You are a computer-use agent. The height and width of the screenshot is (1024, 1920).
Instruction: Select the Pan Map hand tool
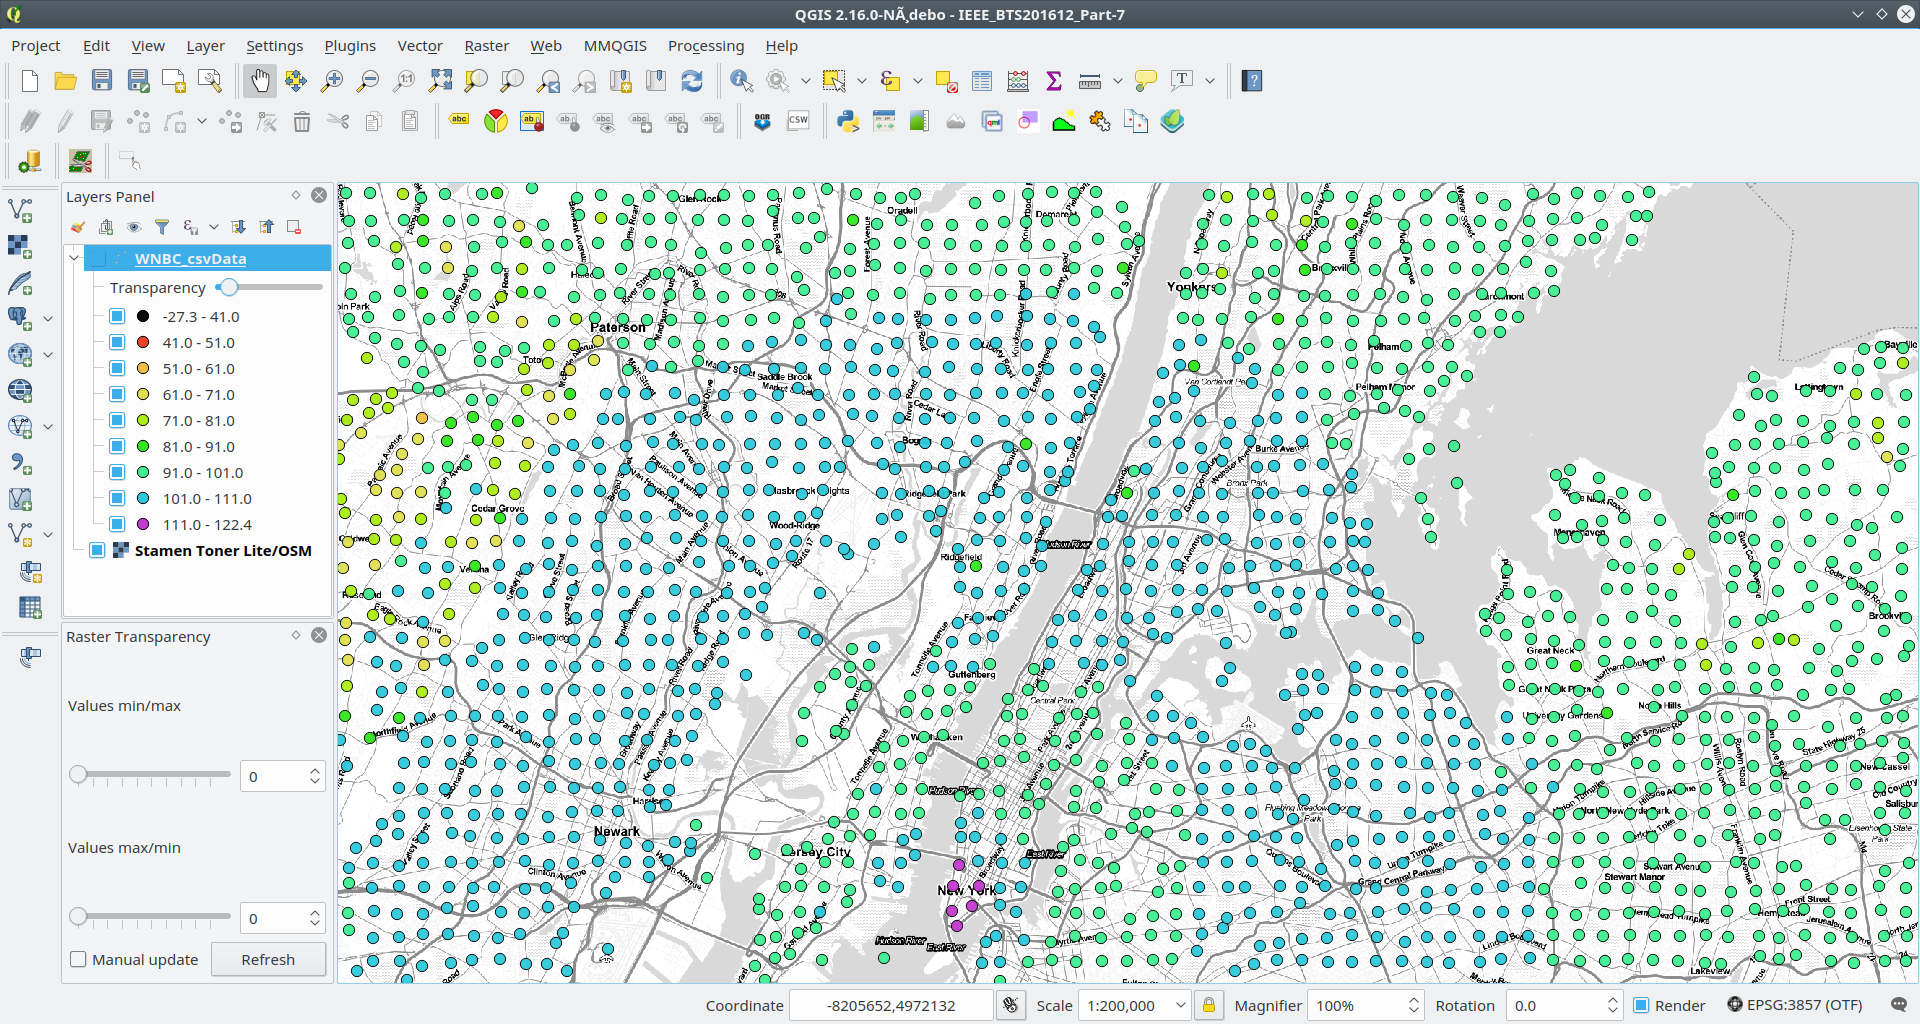[x=260, y=81]
